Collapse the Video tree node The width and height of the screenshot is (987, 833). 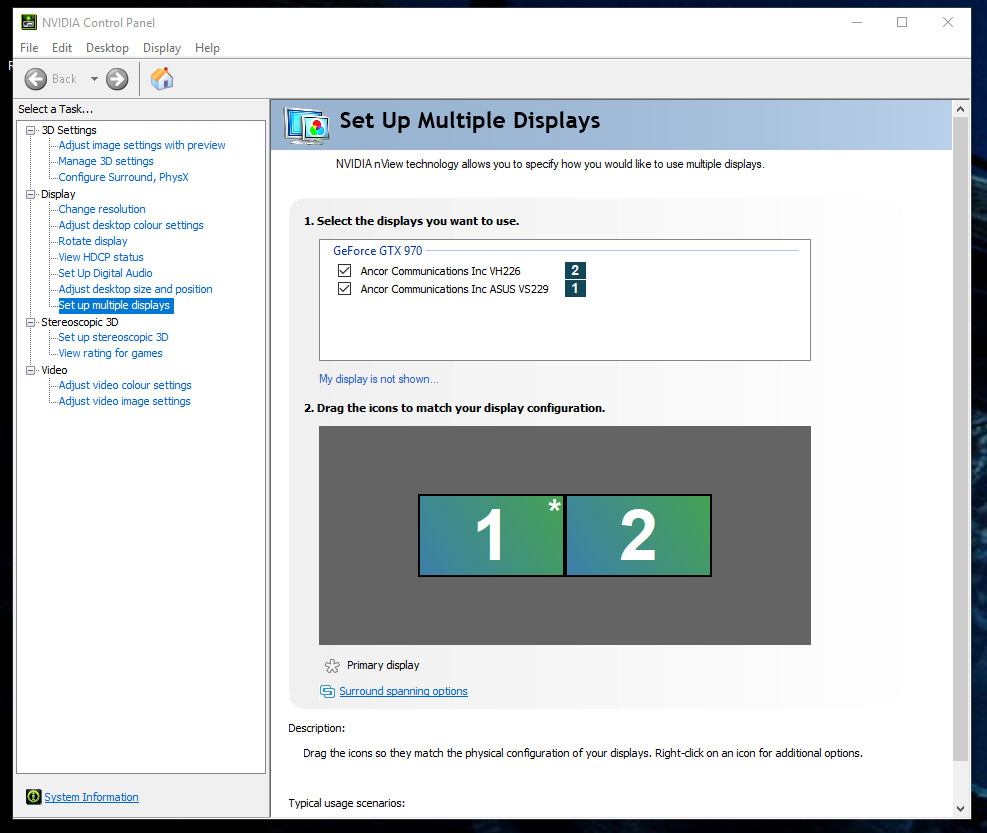coord(30,370)
